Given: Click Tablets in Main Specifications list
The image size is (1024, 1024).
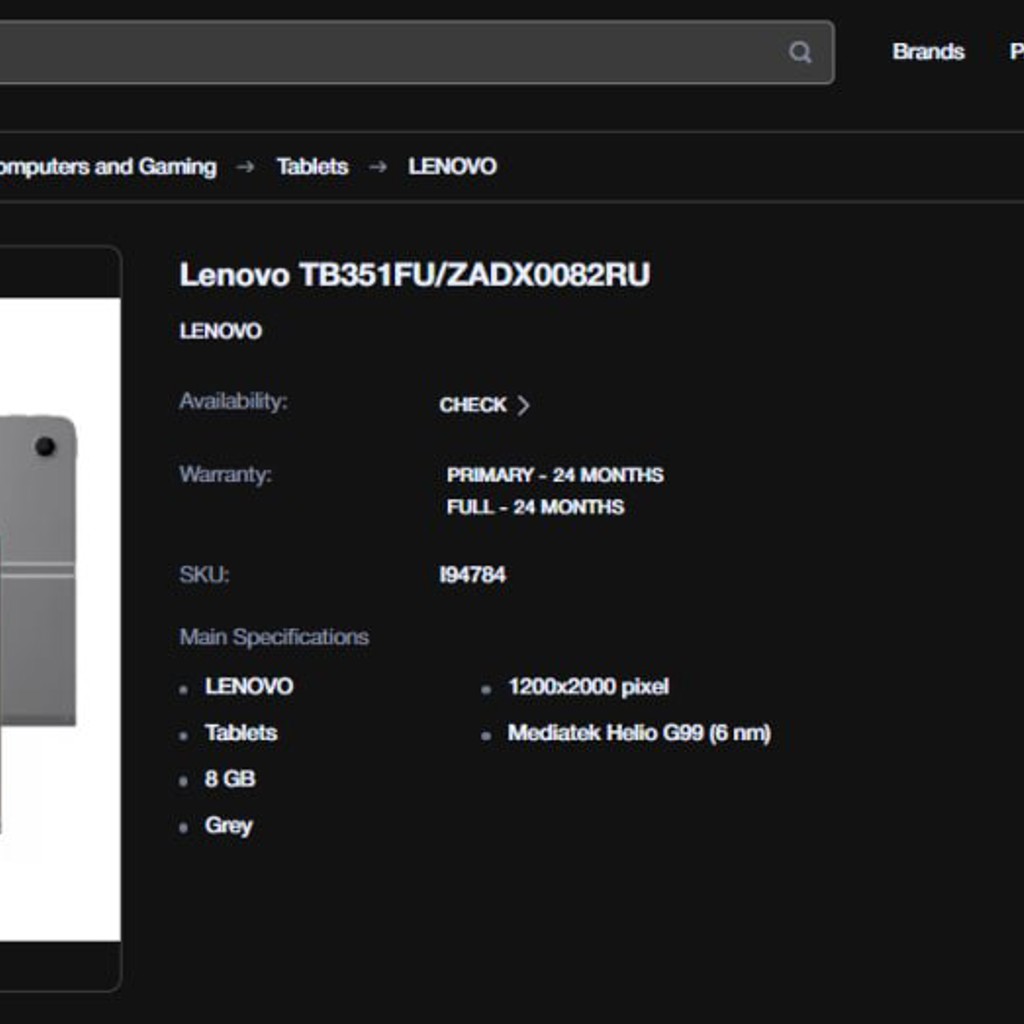Looking at the screenshot, I should 240,733.
